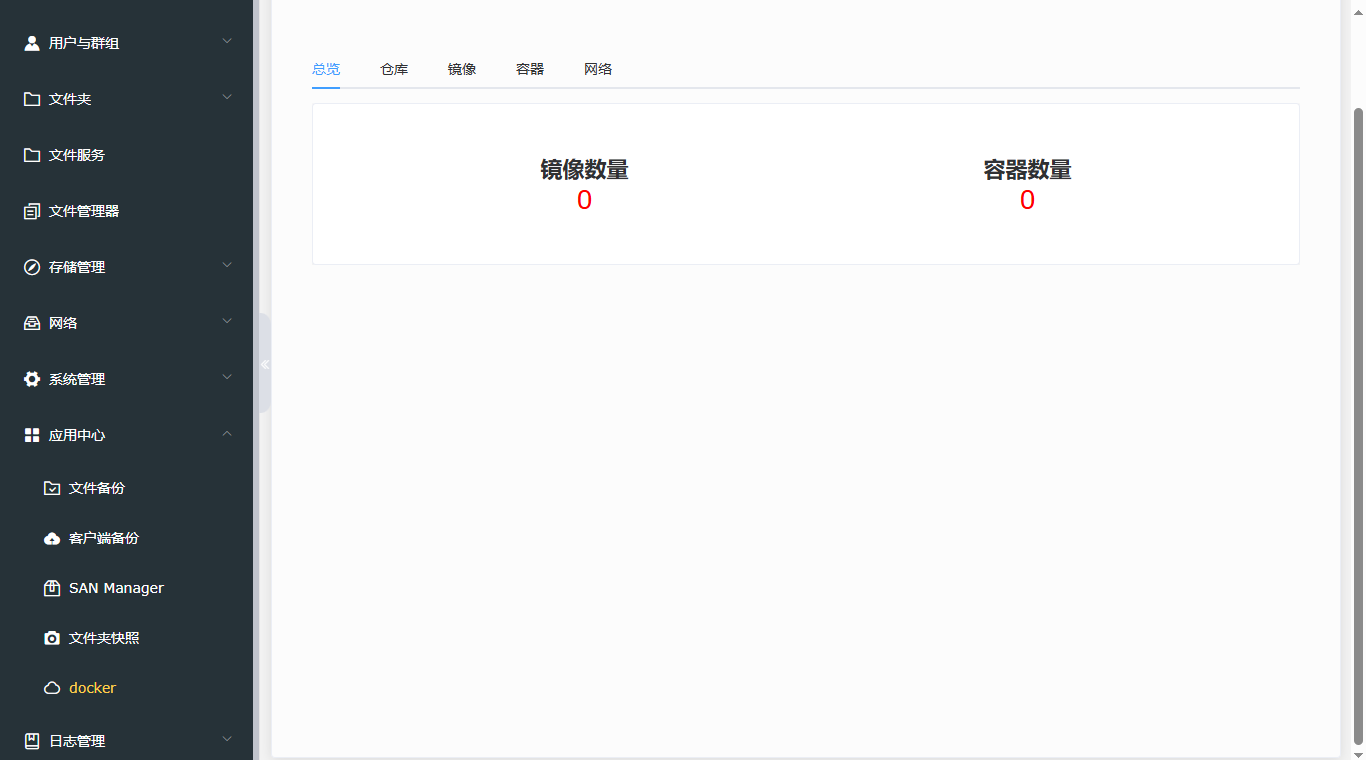
Task: Open the 文件服务 folder icon
Action: [x=32, y=155]
